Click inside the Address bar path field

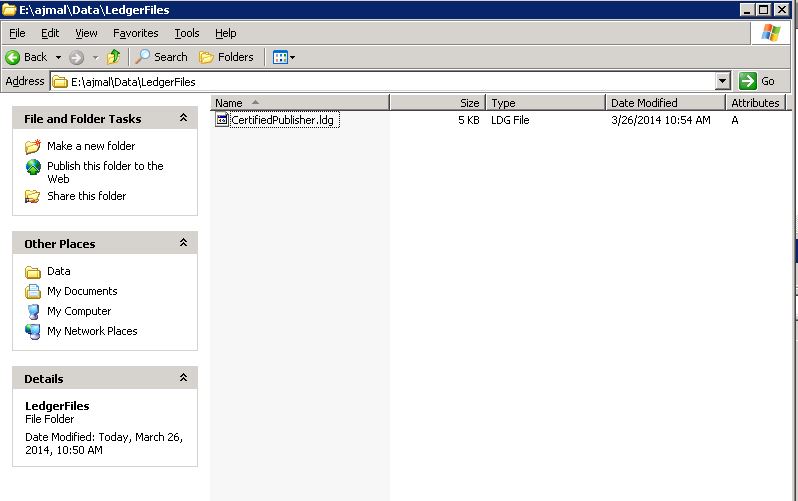383,81
